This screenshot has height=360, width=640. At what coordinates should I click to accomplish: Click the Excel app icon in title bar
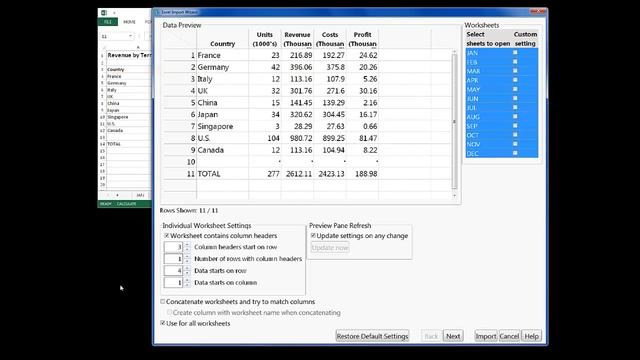[104, 13]
